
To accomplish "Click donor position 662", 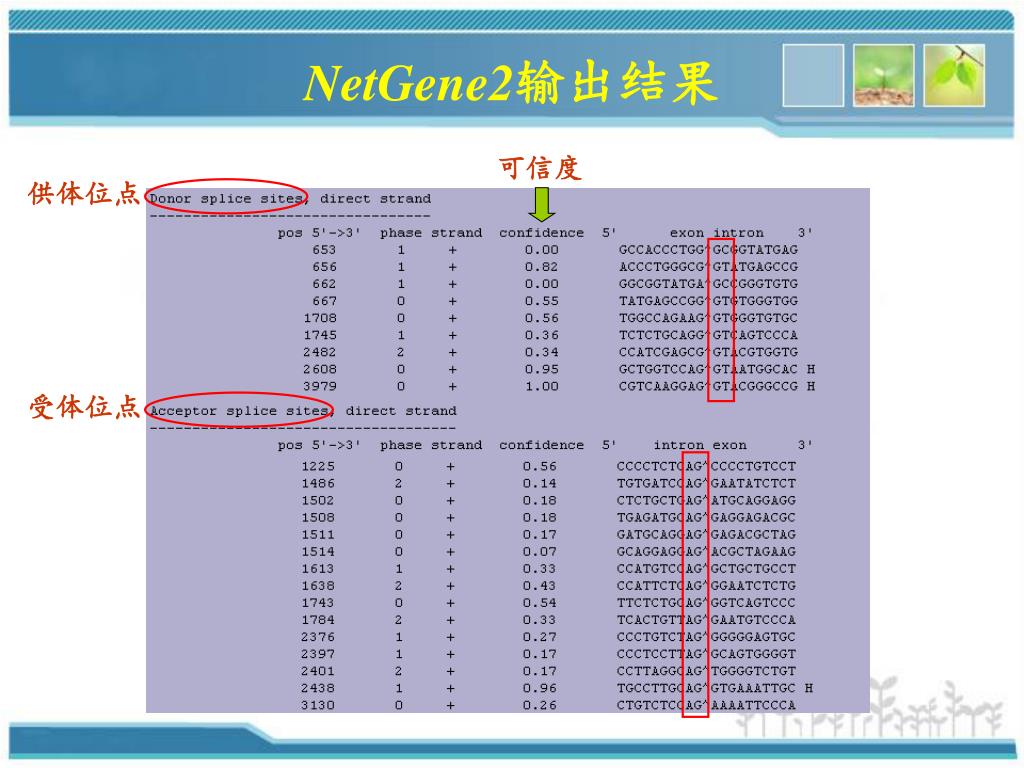I will click(x=324, y=283).
